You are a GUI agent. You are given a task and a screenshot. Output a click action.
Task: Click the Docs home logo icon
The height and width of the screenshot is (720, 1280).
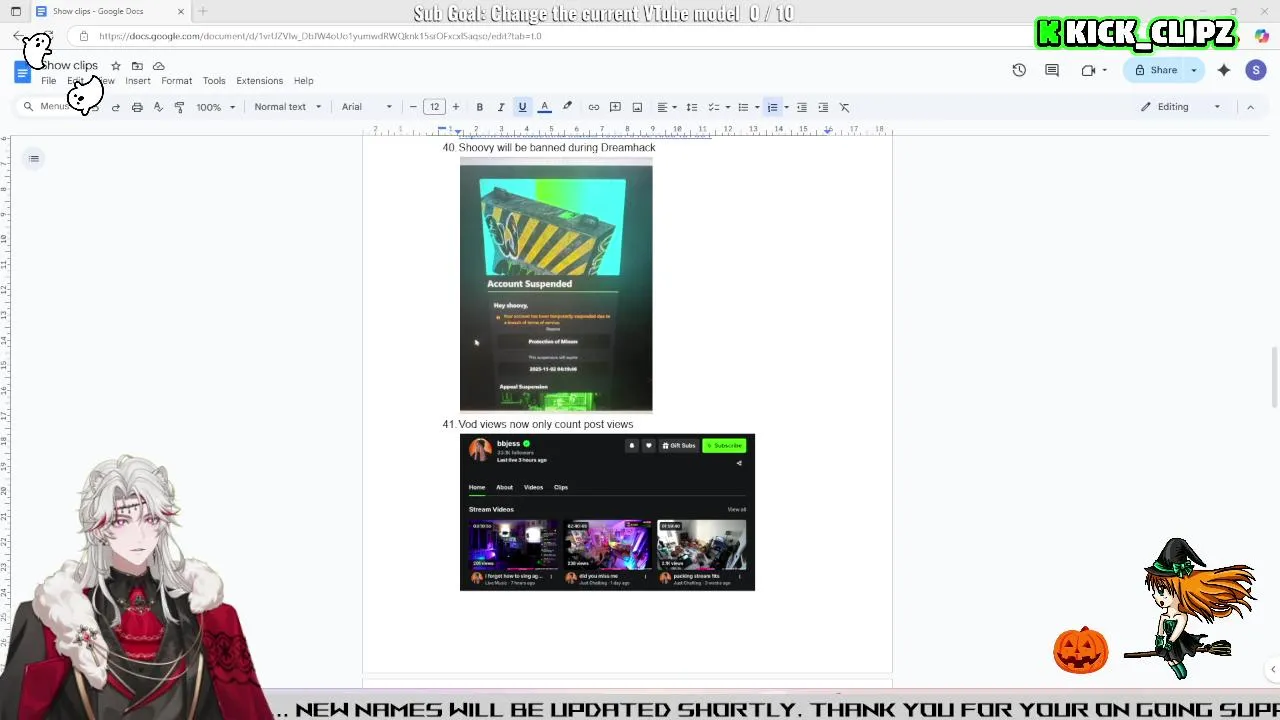tap(22, 72)
